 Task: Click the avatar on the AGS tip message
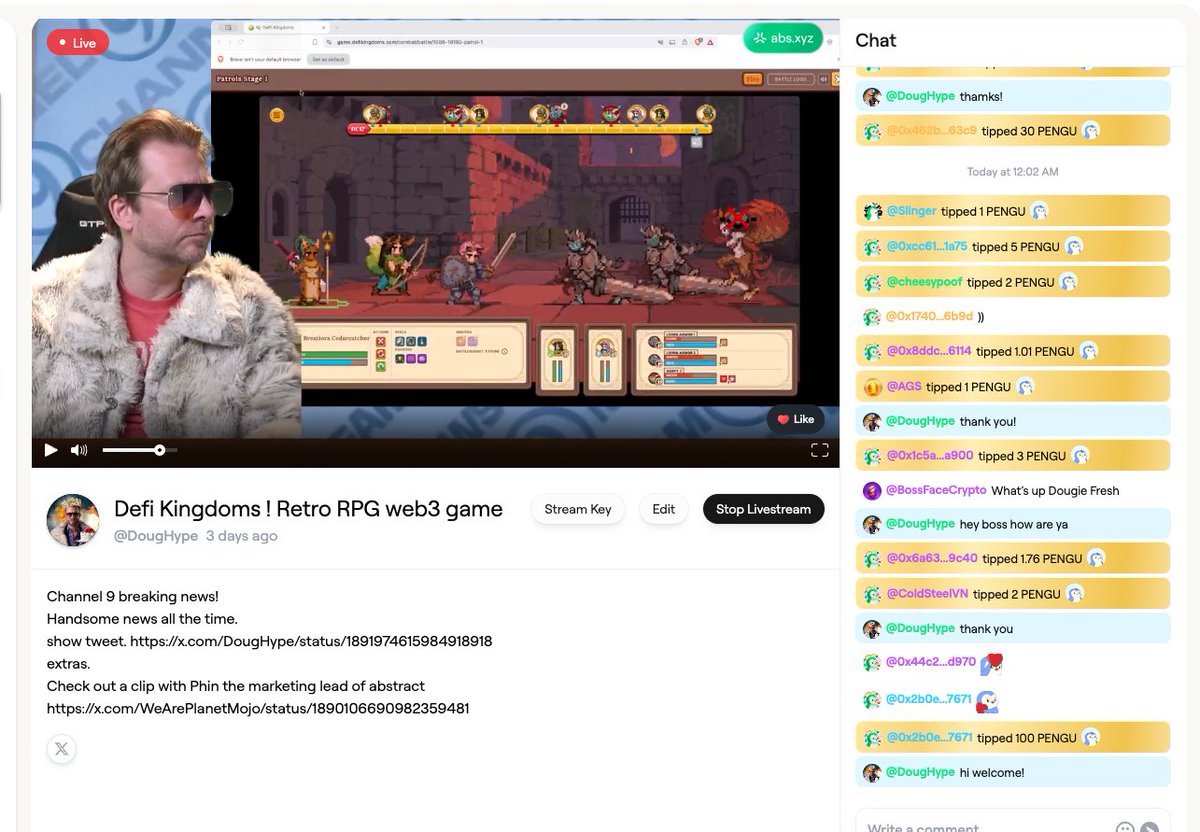(872, 387)
